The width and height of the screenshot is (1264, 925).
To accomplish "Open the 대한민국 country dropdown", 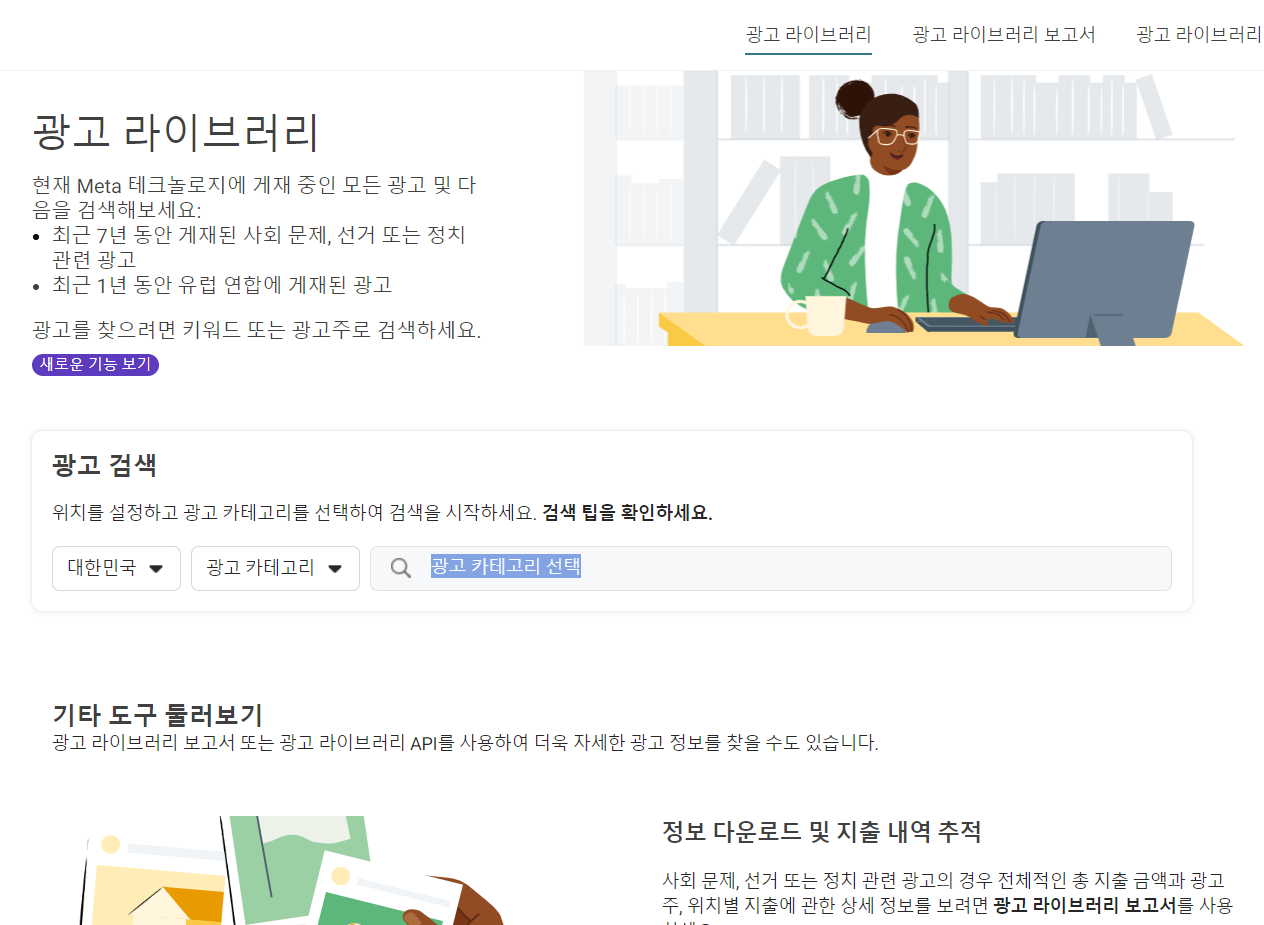I will pos(116,568).
